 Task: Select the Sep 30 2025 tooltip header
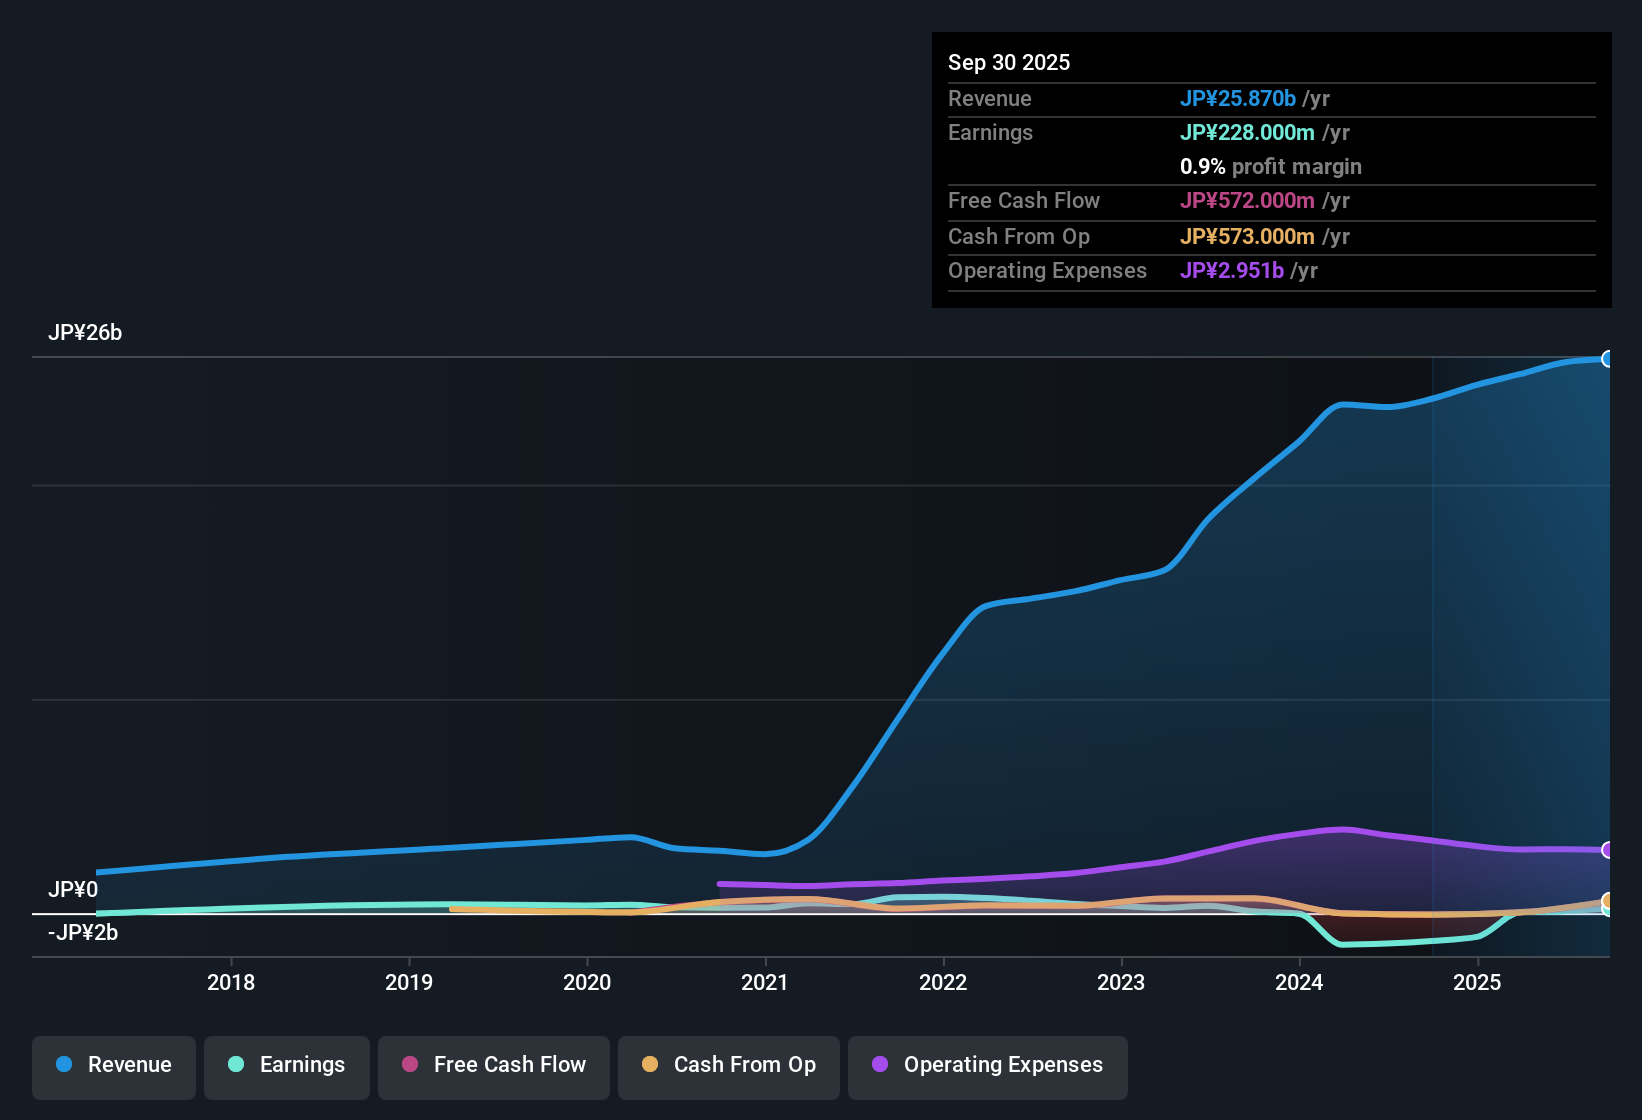(x=1009, y=62)
